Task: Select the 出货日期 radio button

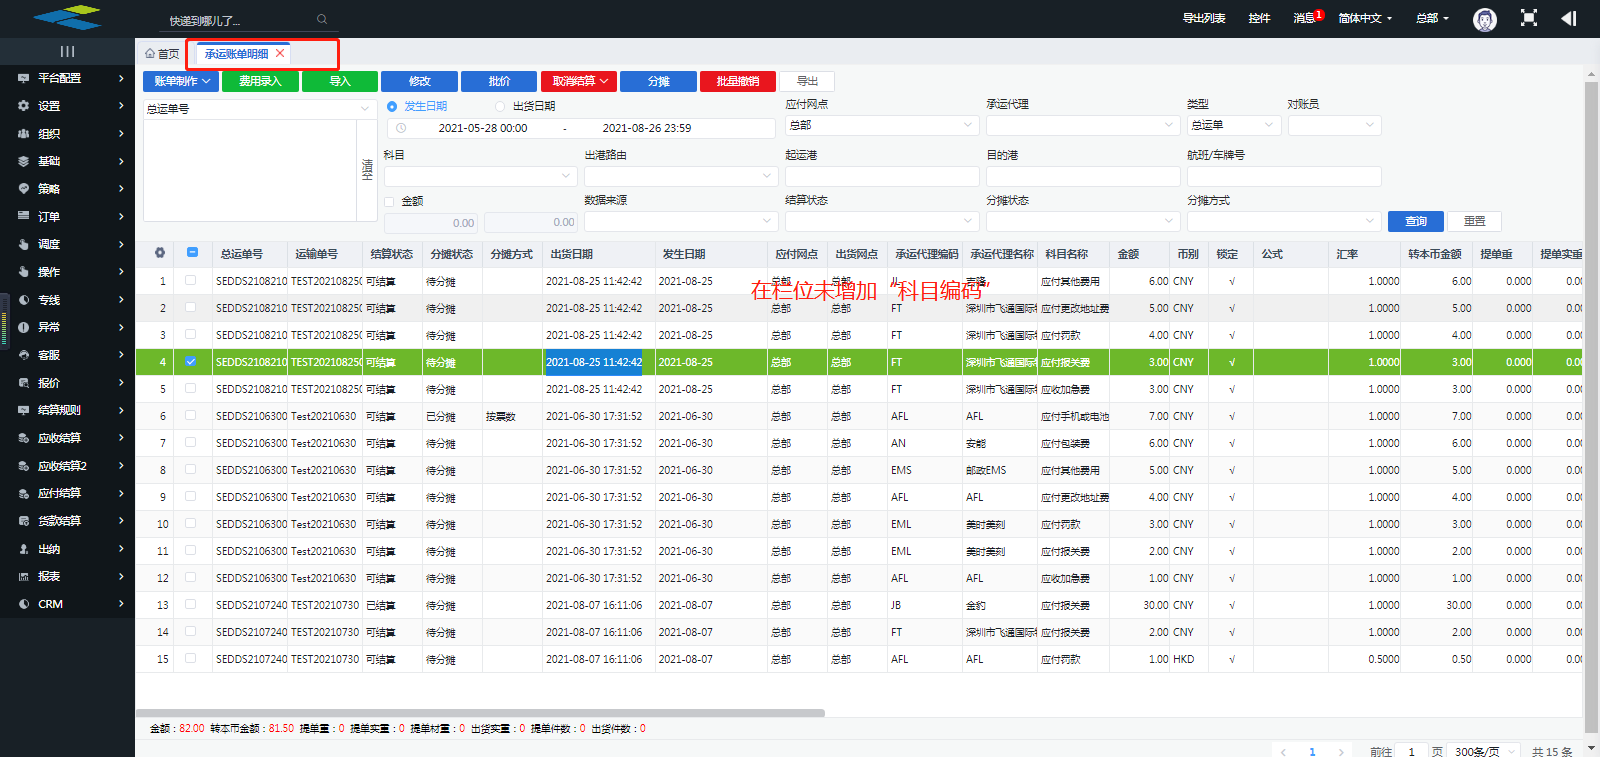Action: (500, 106)
